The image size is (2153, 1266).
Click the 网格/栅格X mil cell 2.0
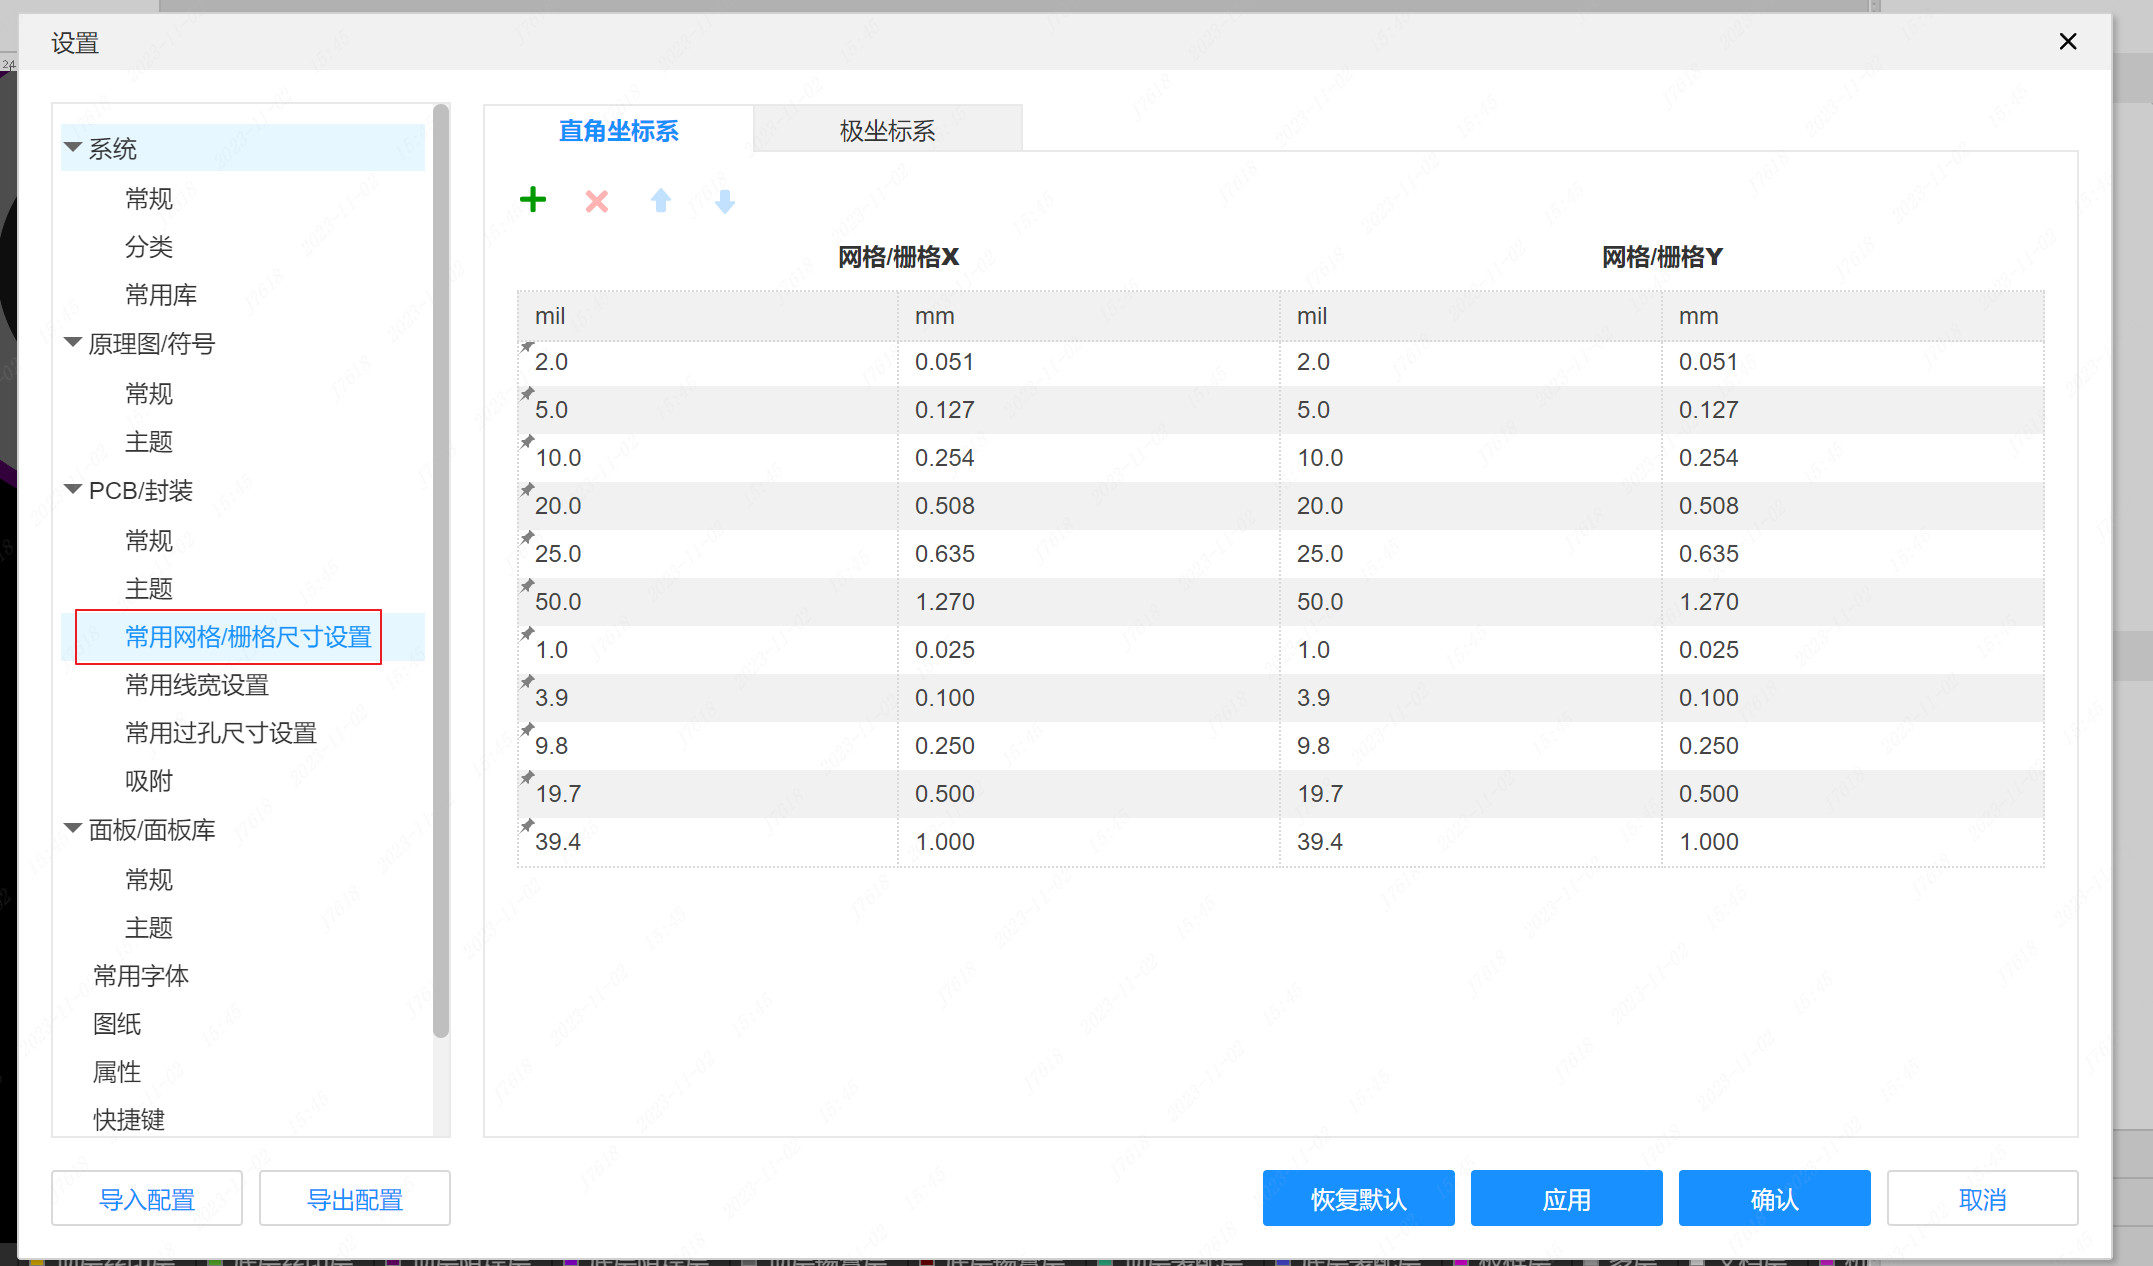click(708, 362)
